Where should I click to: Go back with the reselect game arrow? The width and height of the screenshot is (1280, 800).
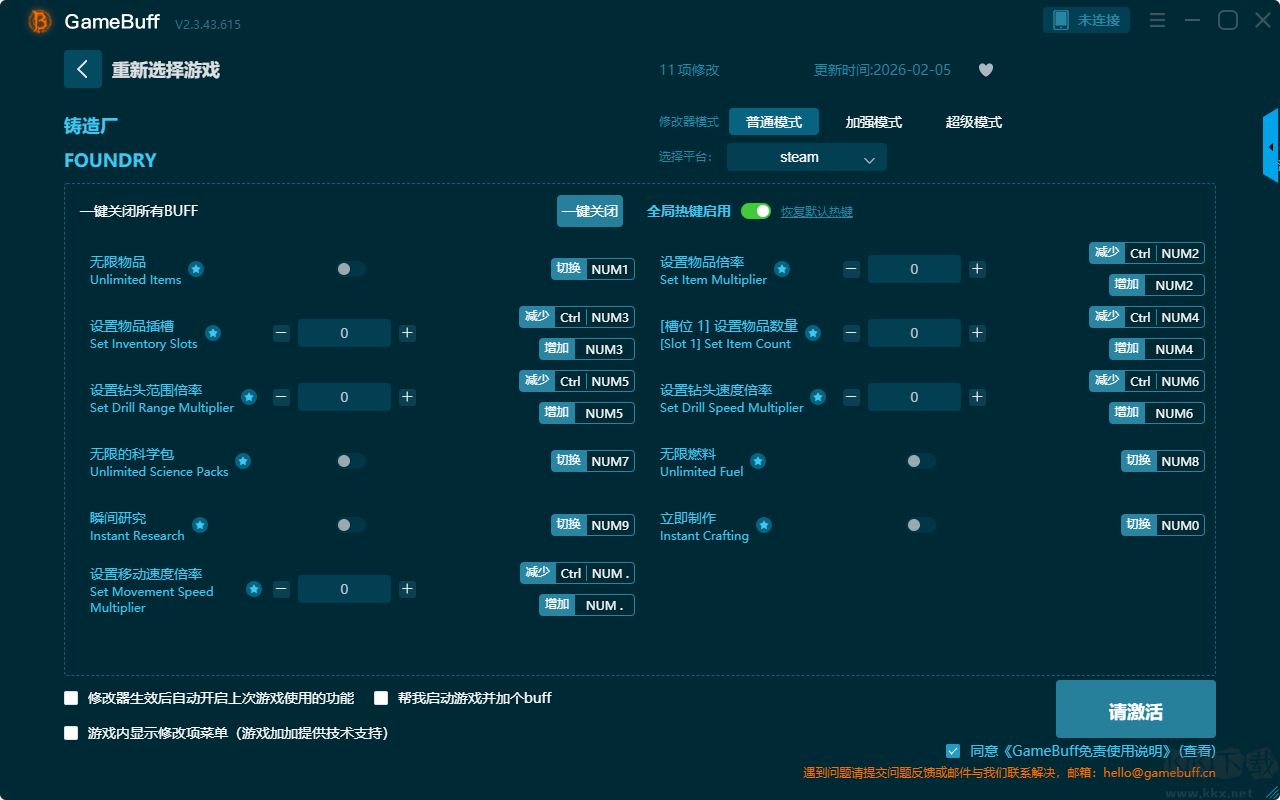pos(83,69)
